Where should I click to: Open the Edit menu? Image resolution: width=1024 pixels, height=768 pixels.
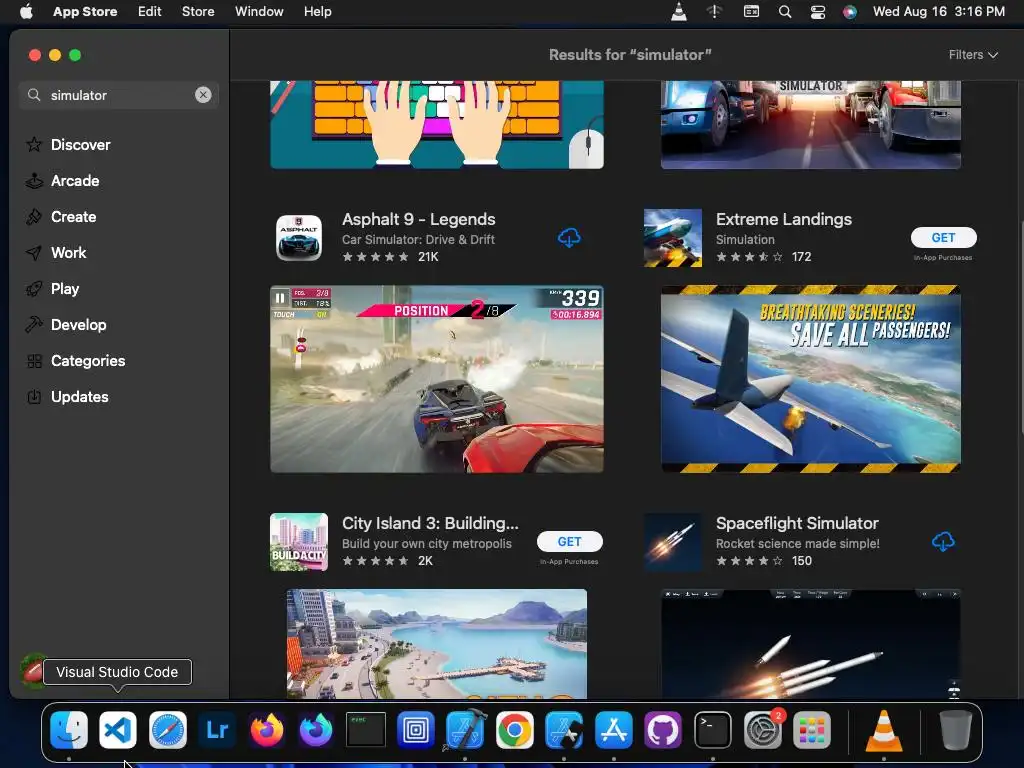tap(150, 12)
